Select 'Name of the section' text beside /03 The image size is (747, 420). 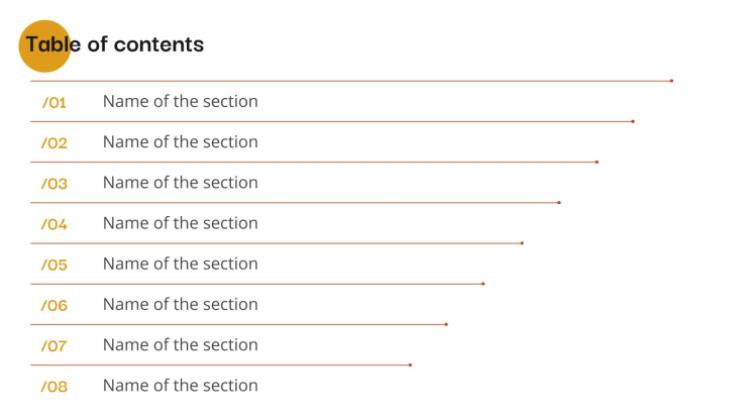click(x=181, y=182)
